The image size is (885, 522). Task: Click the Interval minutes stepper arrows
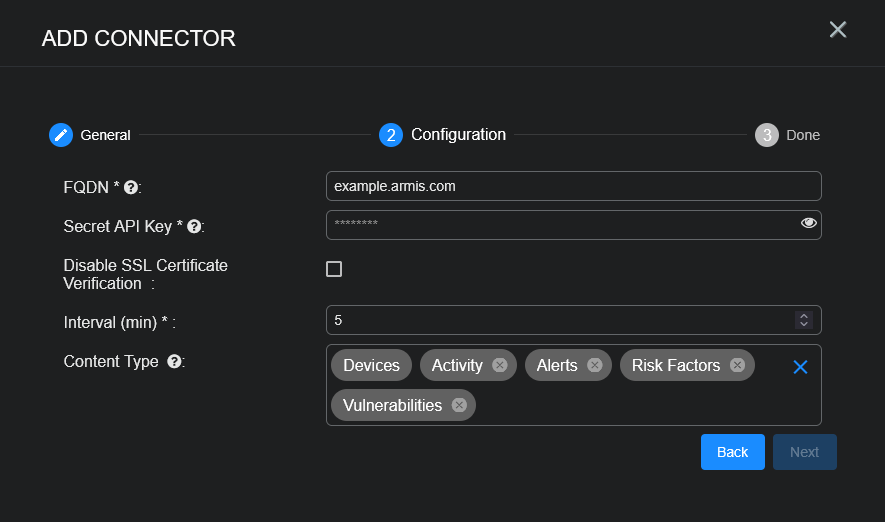[803, 320]
